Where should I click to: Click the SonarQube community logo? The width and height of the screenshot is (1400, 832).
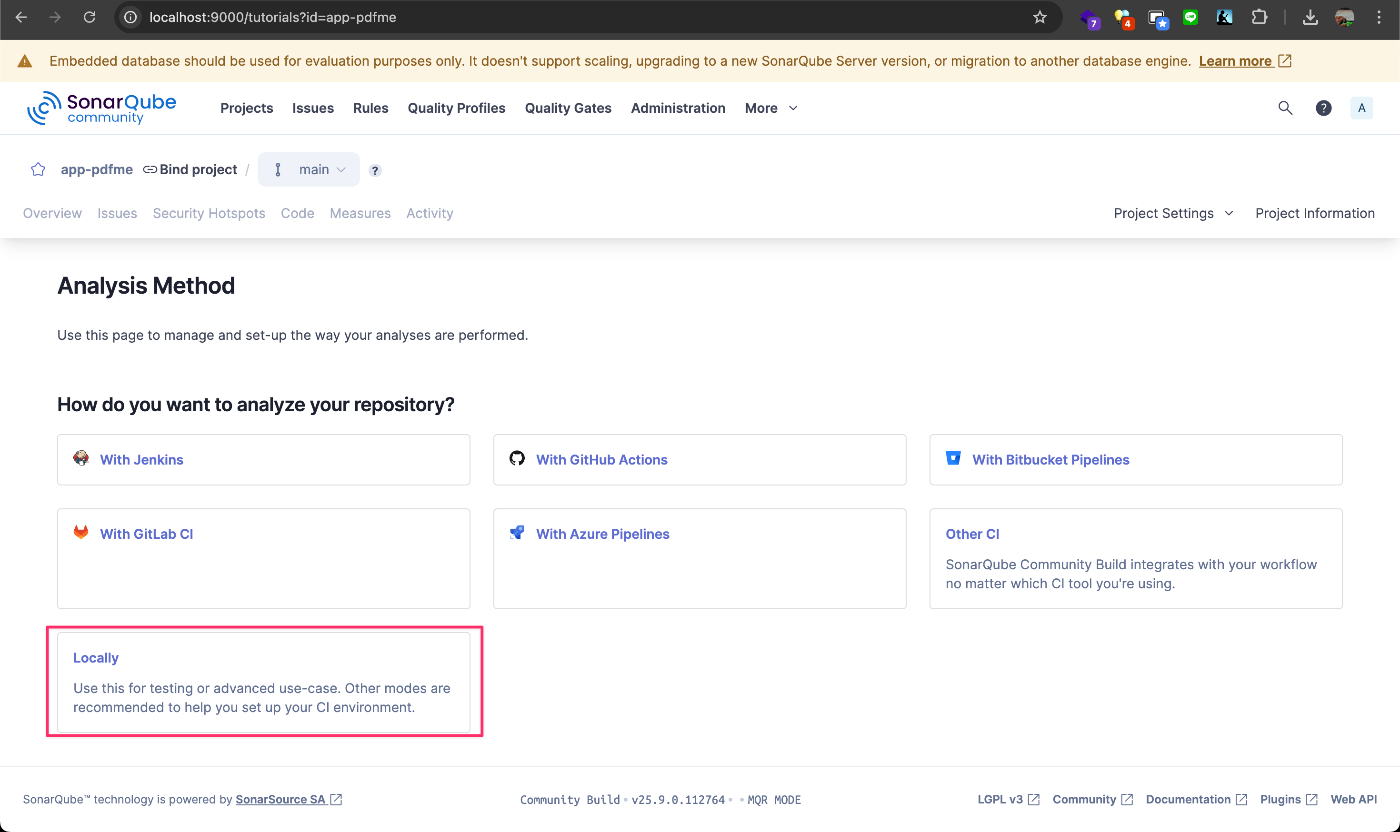click(102, 108)
